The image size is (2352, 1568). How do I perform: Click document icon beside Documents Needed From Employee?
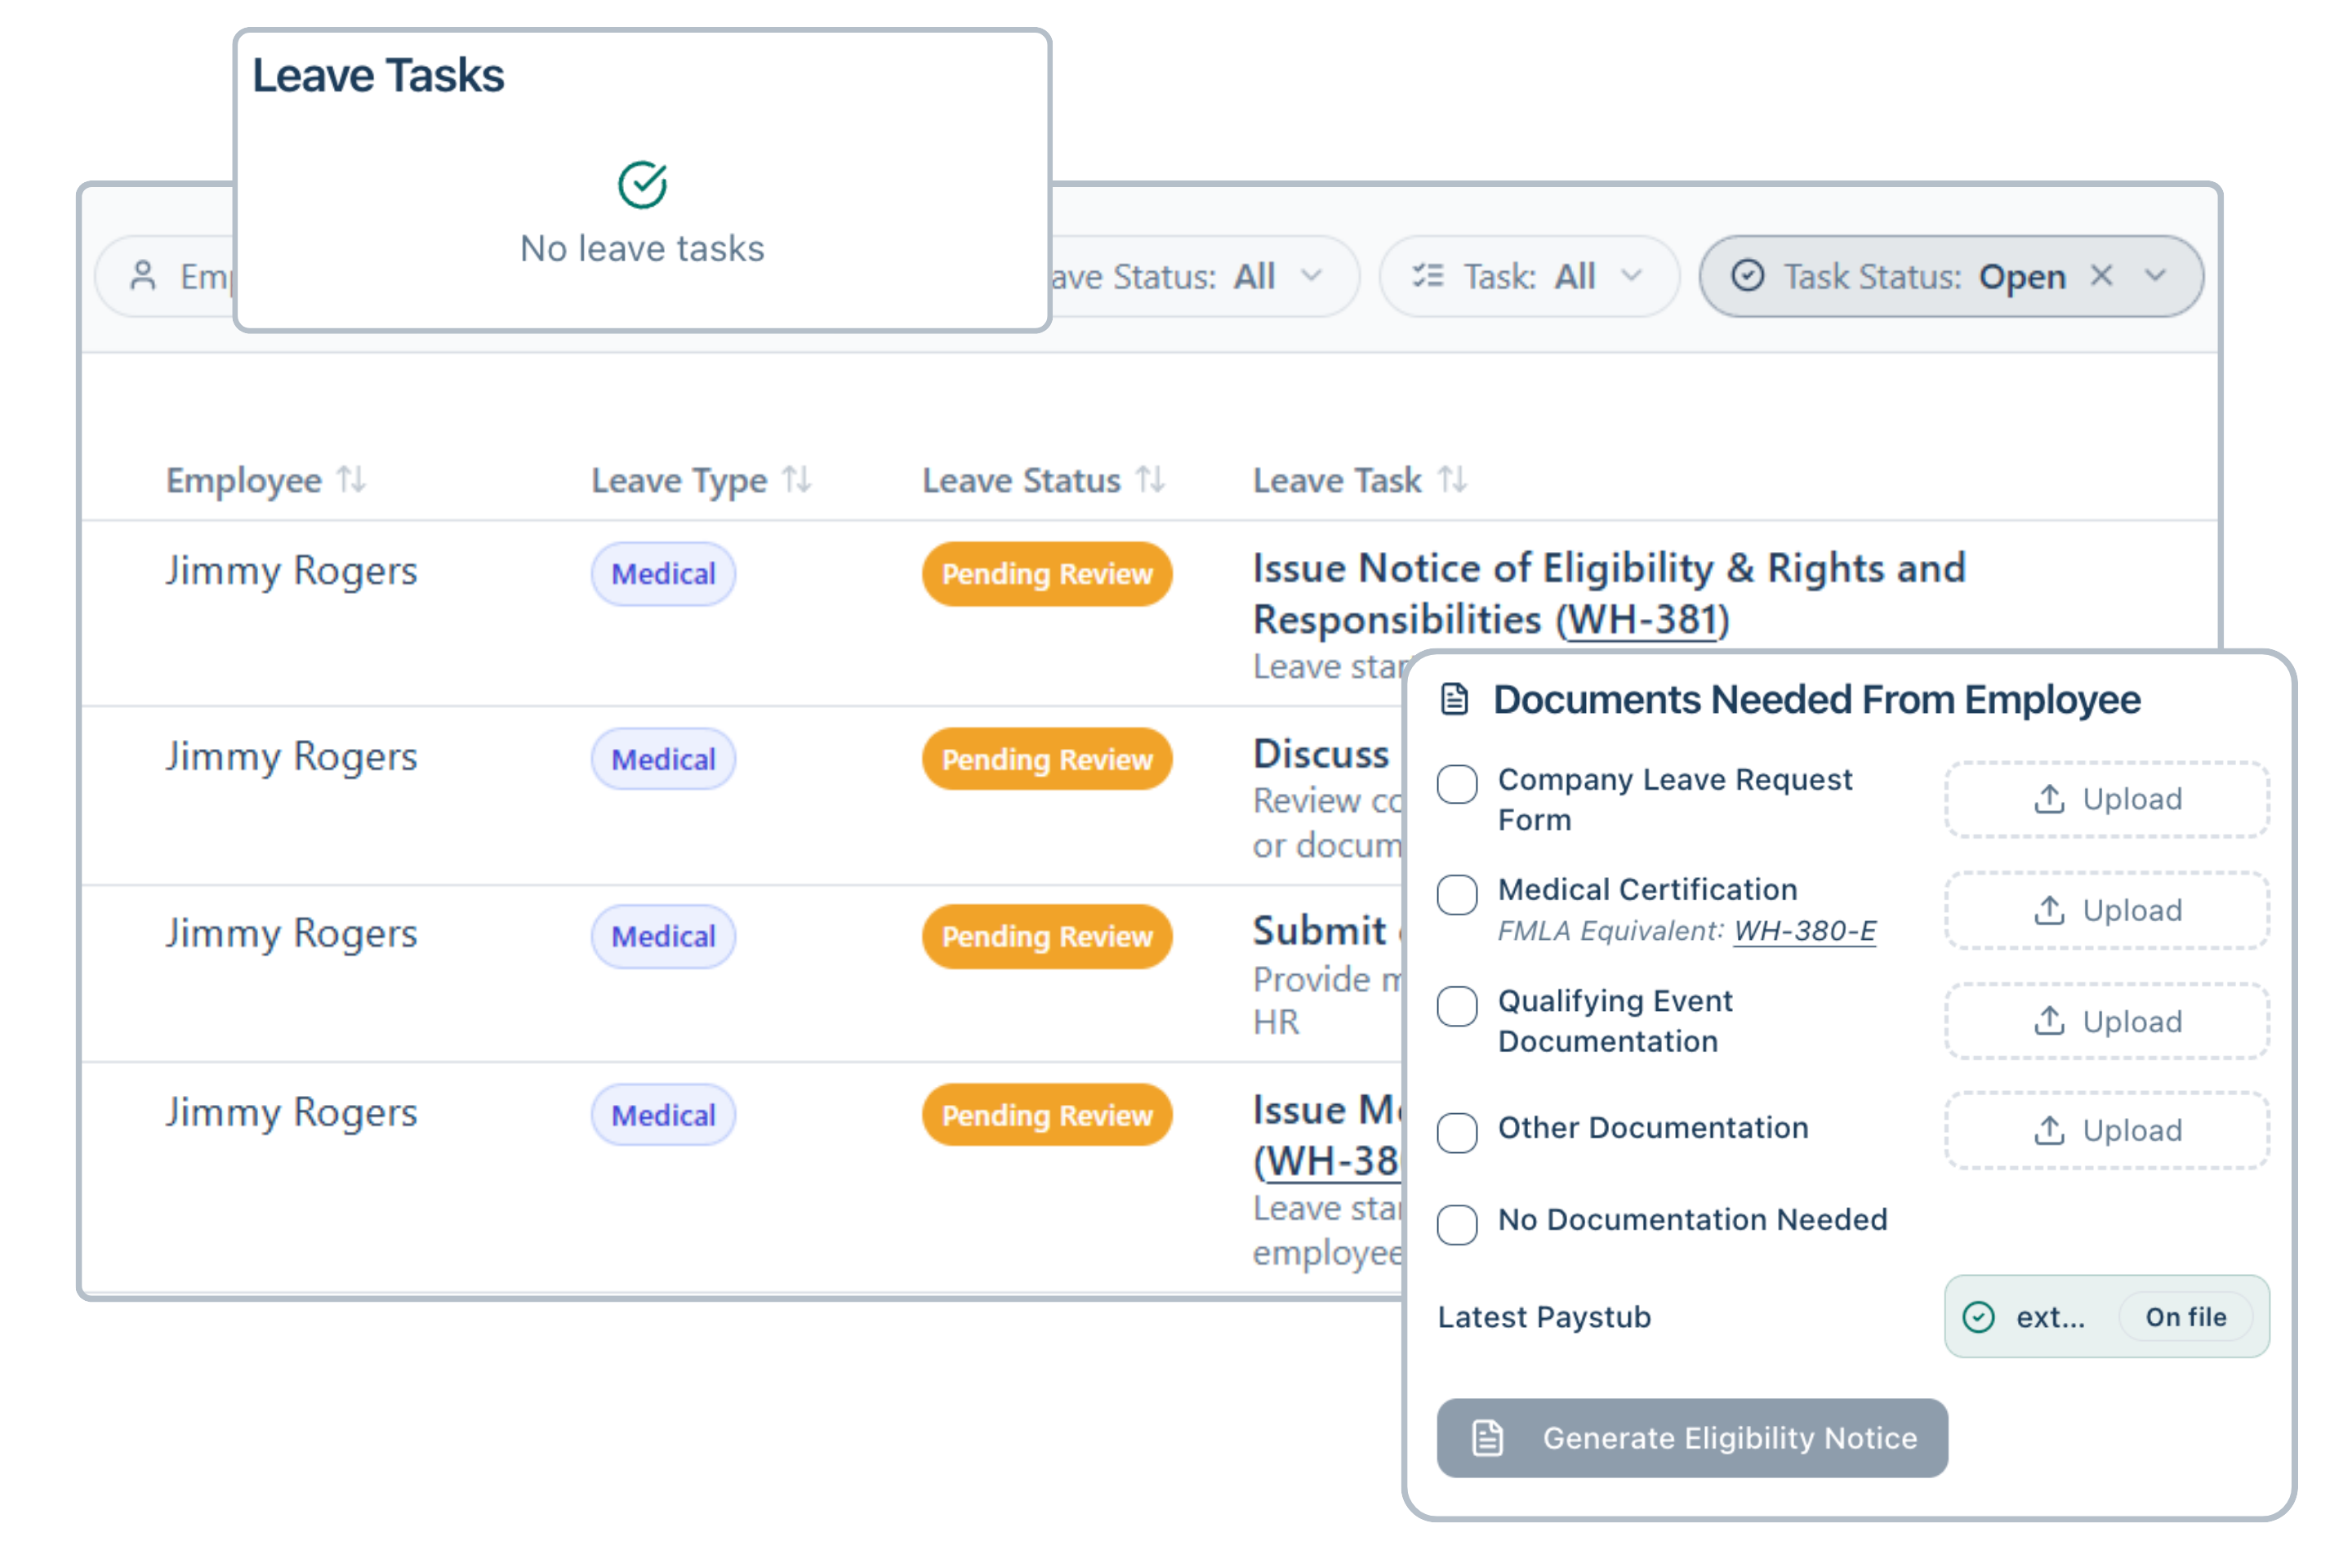tap(1455, 699)
